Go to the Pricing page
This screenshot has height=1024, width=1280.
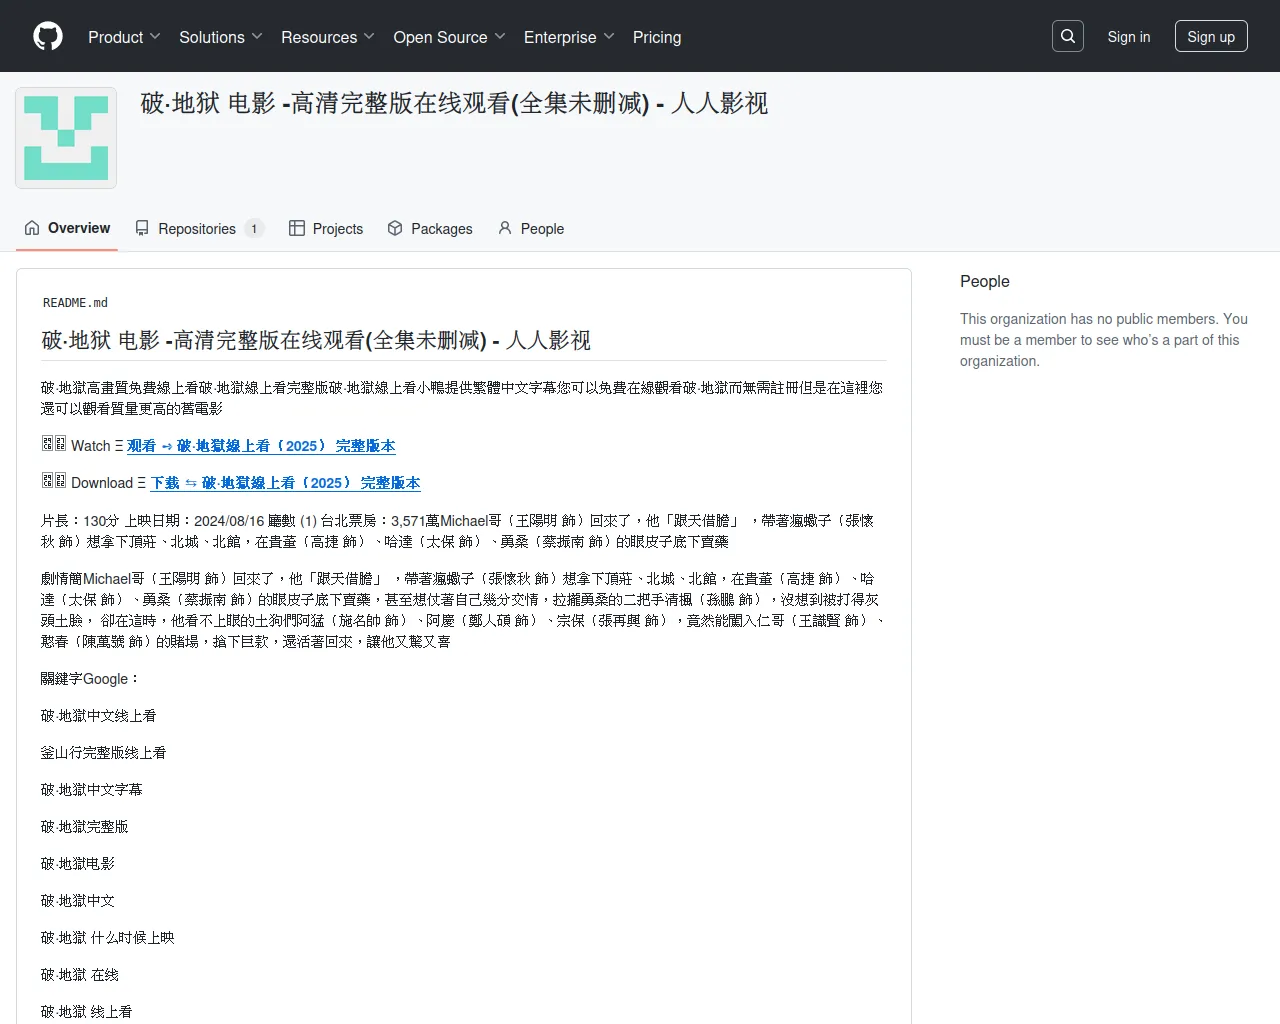[657, 37]
